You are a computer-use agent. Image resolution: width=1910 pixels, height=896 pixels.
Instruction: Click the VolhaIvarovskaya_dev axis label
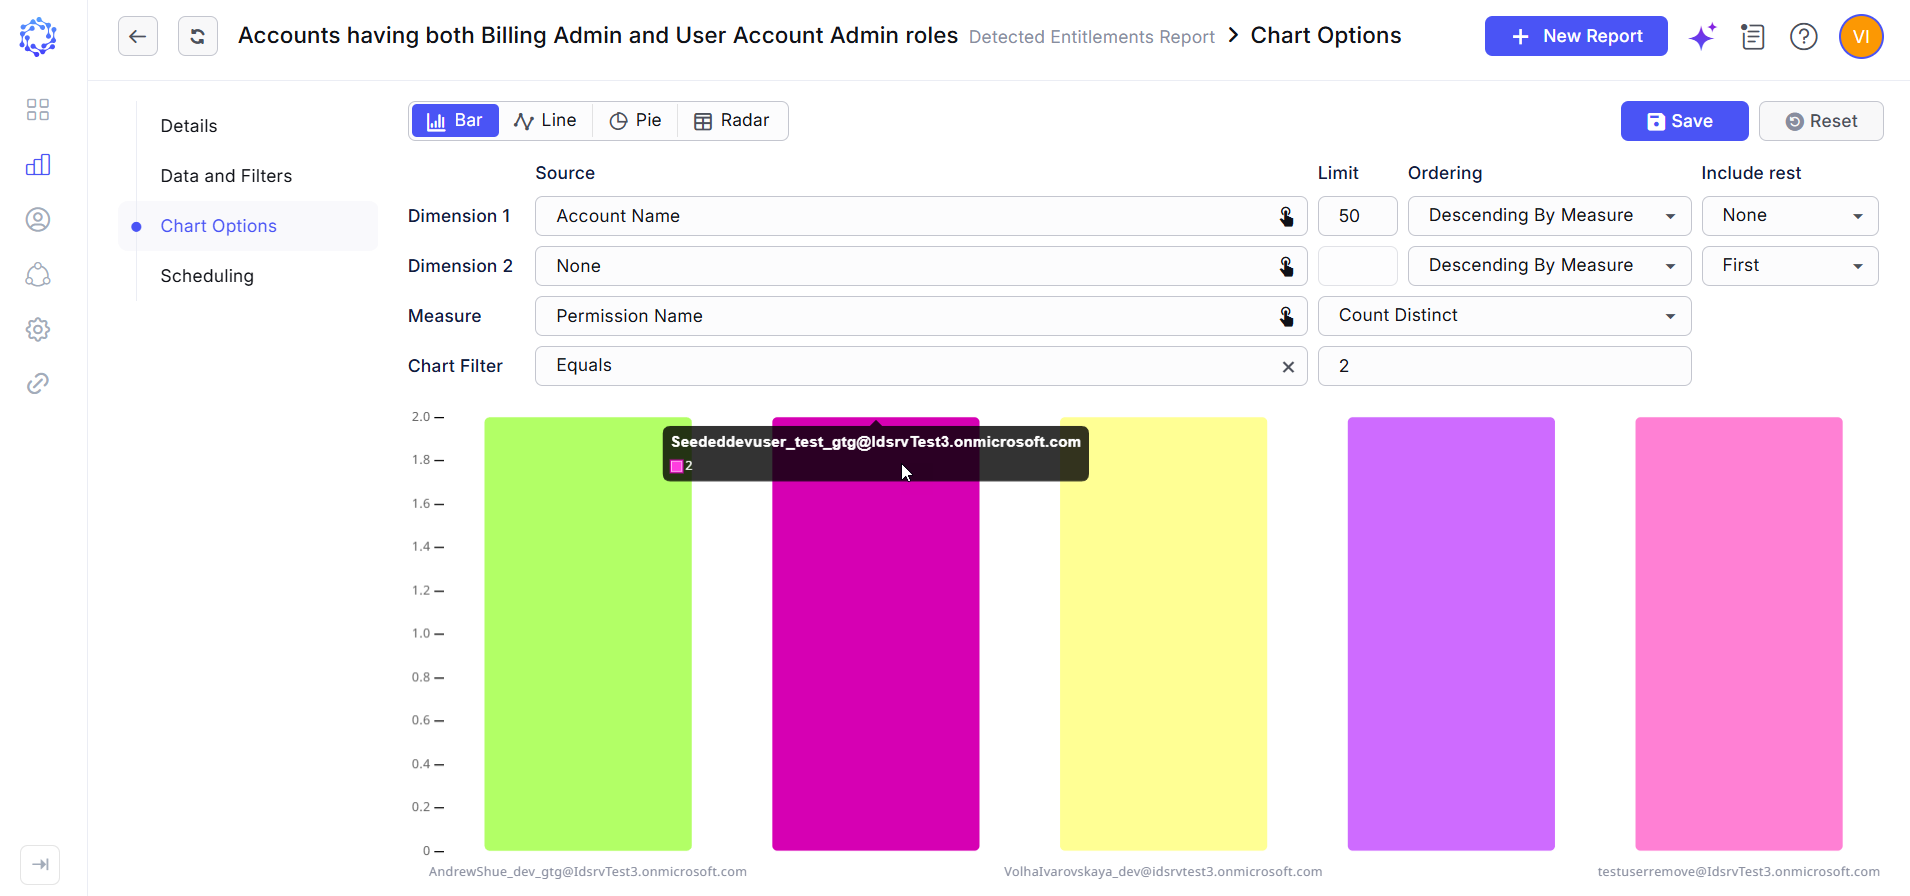point(1163,872)
